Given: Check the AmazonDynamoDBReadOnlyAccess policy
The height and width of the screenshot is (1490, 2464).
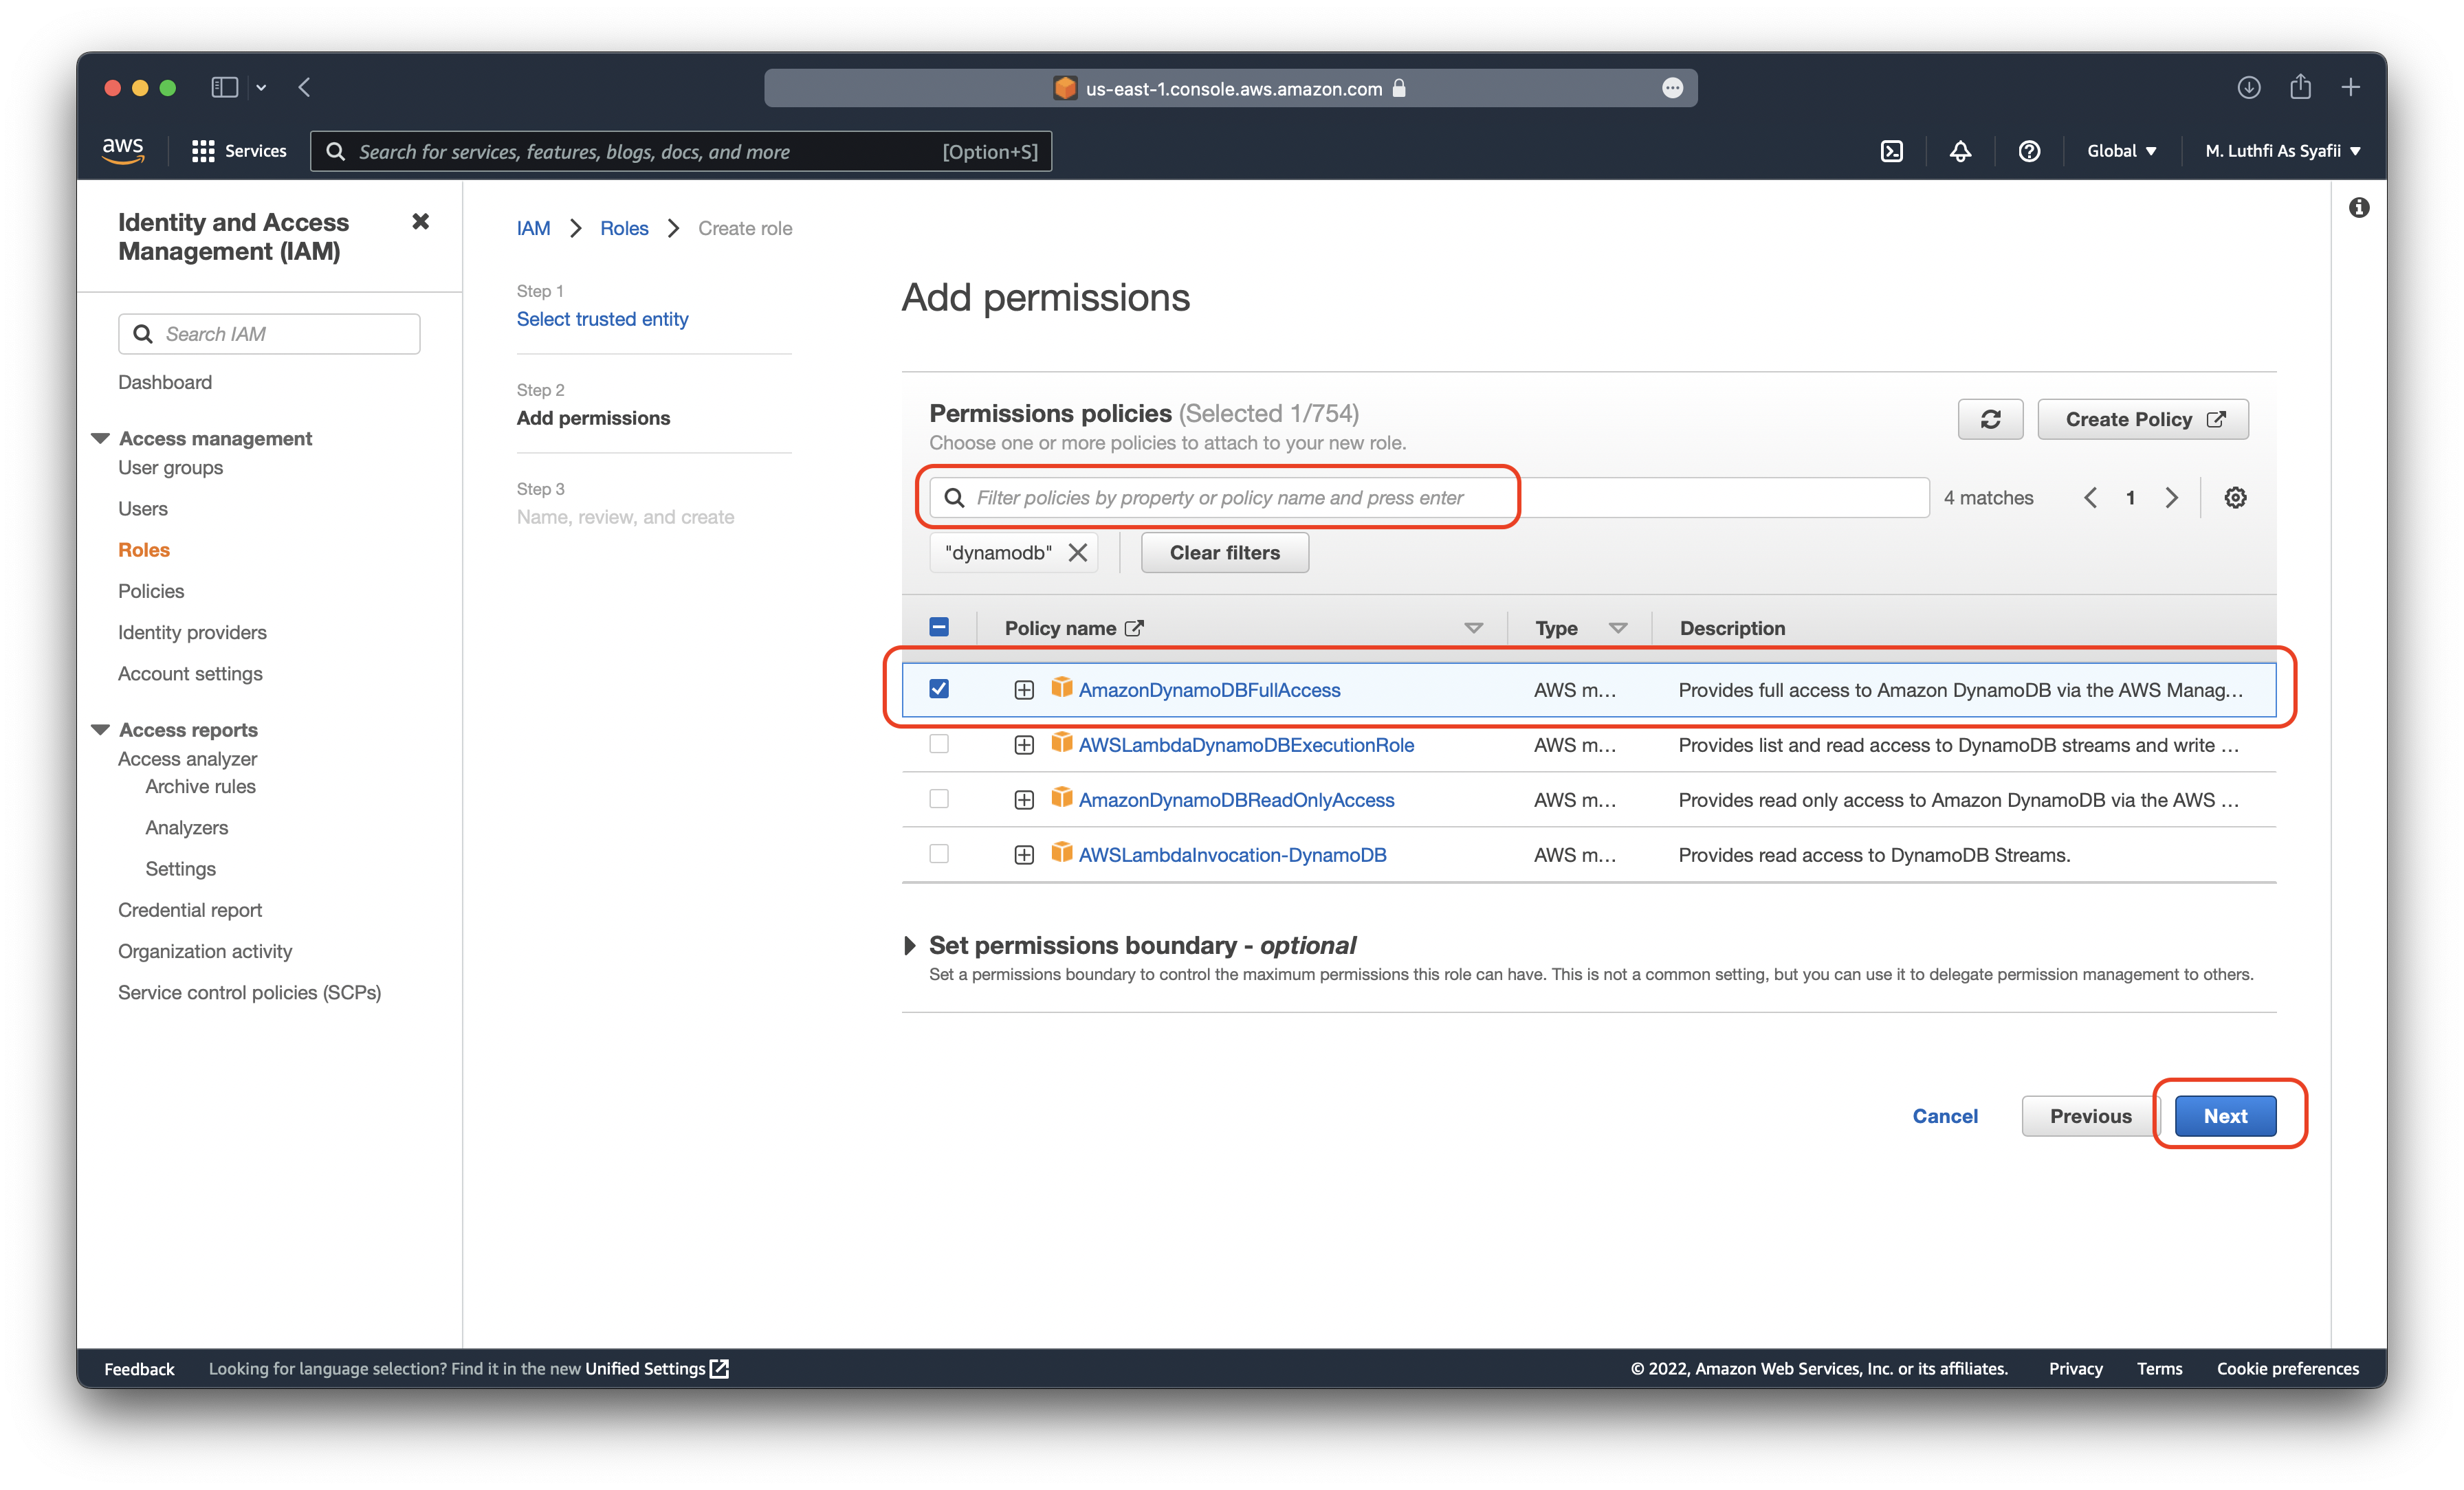Looking at the screenshot, I should [x=938, y=799].
